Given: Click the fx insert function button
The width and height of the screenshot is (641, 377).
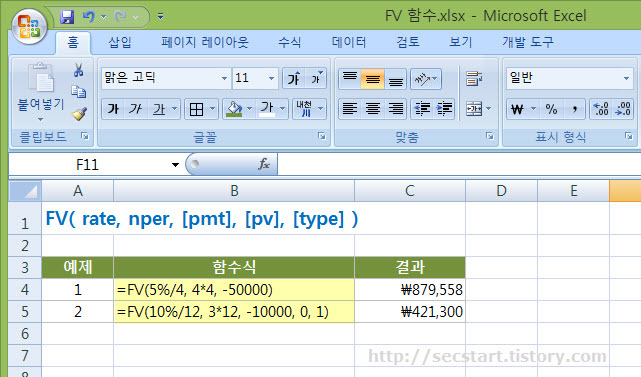Looking at the screenshot, I should coord(264,164).
